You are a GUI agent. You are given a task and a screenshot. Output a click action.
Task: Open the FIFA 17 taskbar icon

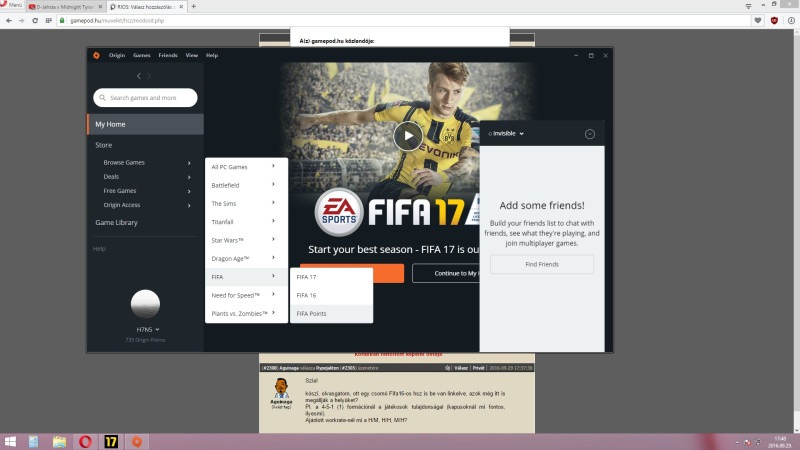tap(111, 441)
